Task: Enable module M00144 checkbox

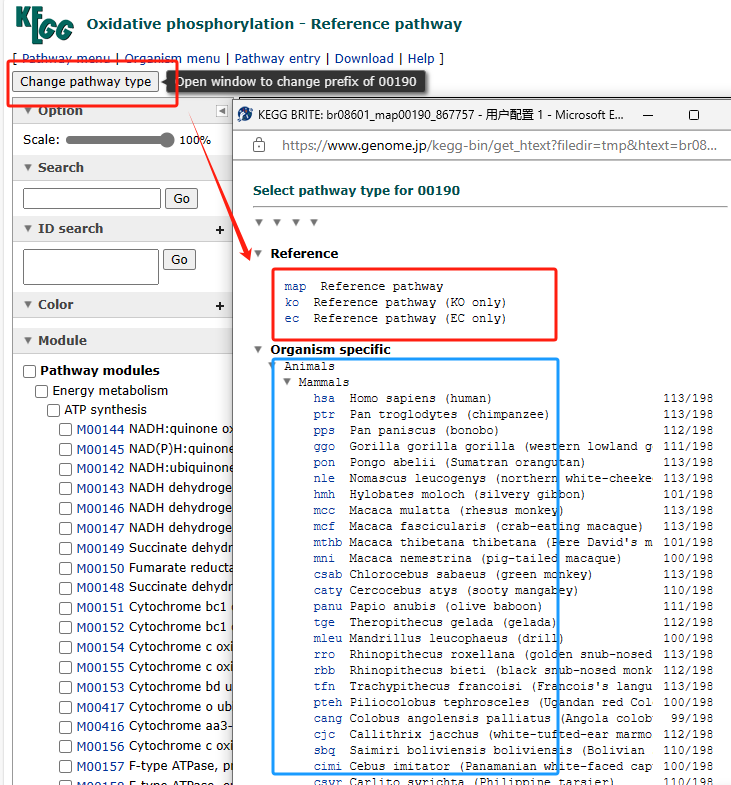Action: [x=66, y=430]
